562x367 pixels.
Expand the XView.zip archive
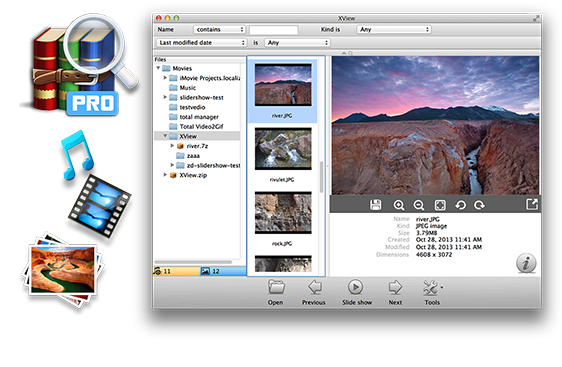pos(165,175)
